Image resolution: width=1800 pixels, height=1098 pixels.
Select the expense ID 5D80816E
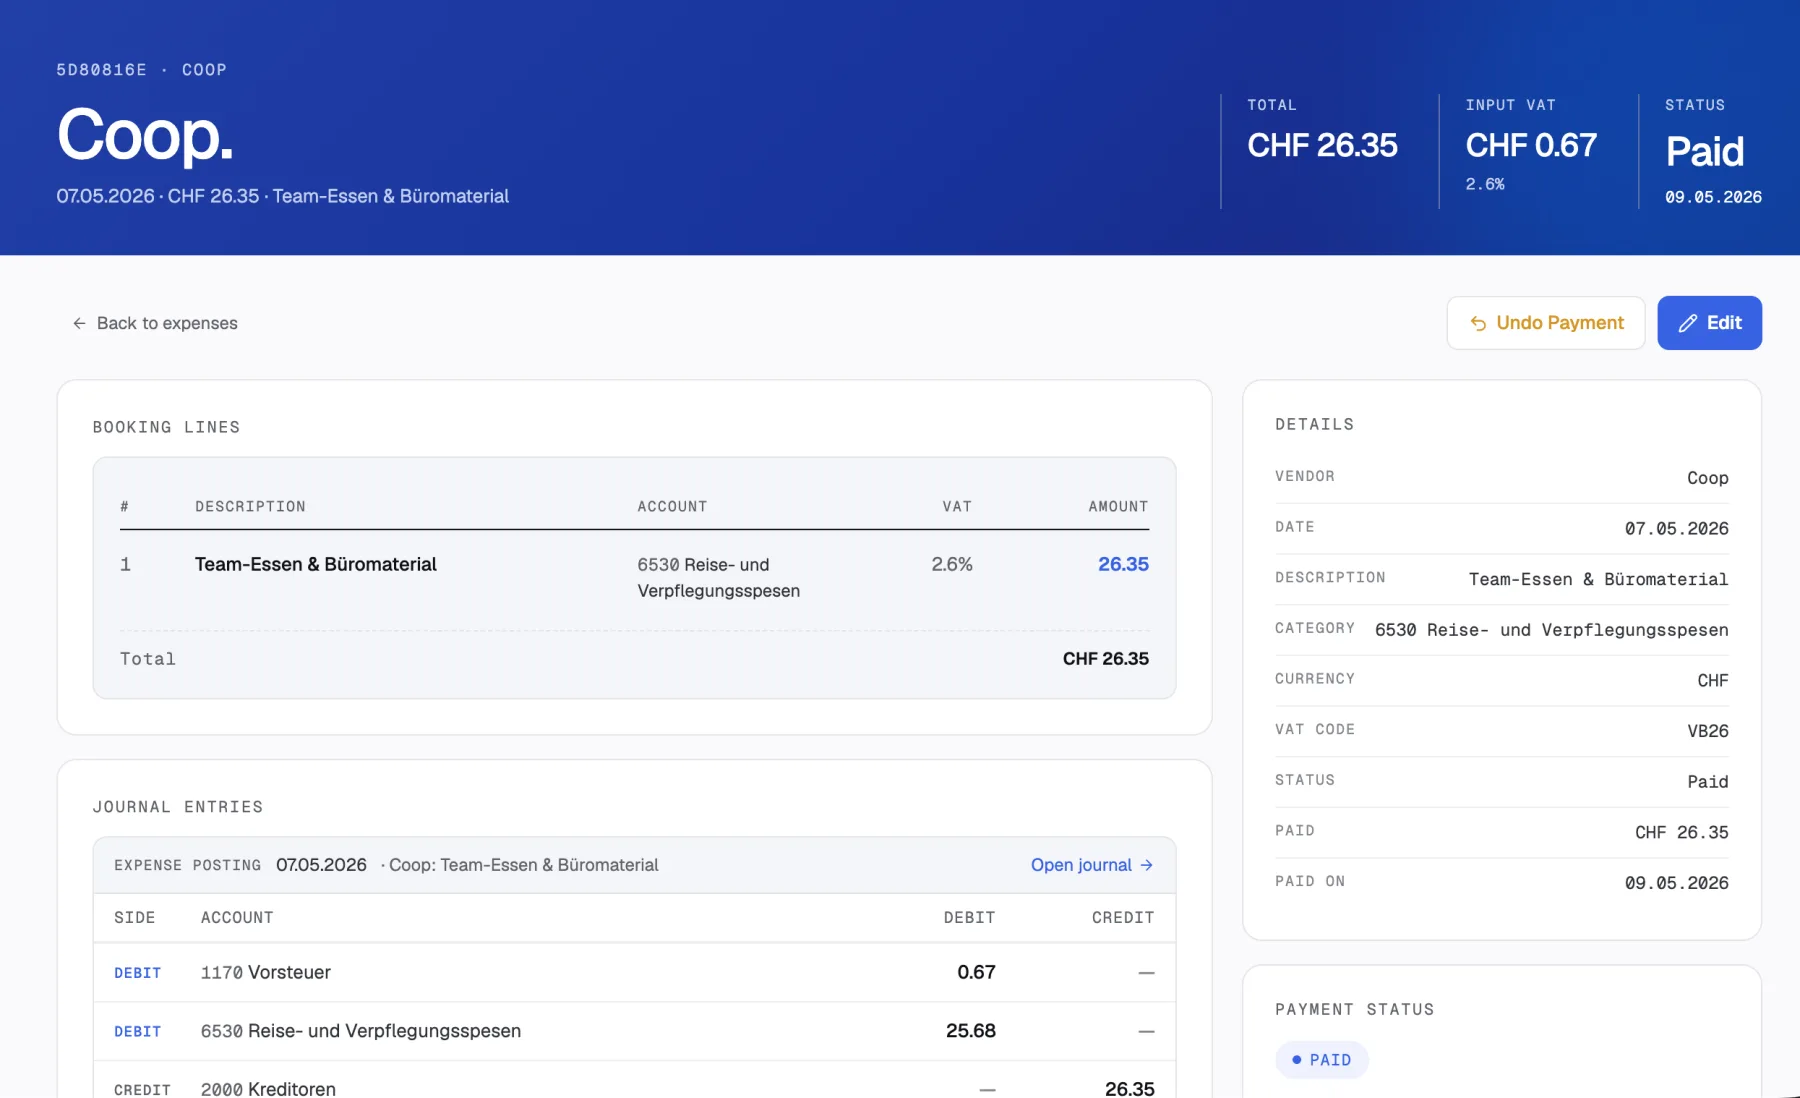101,70
